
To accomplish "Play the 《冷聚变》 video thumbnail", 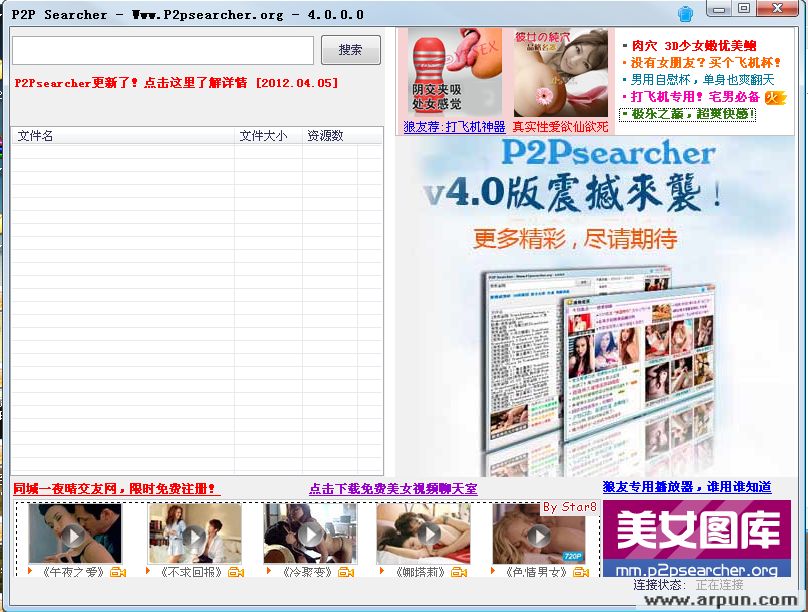I will pos(309,535).
